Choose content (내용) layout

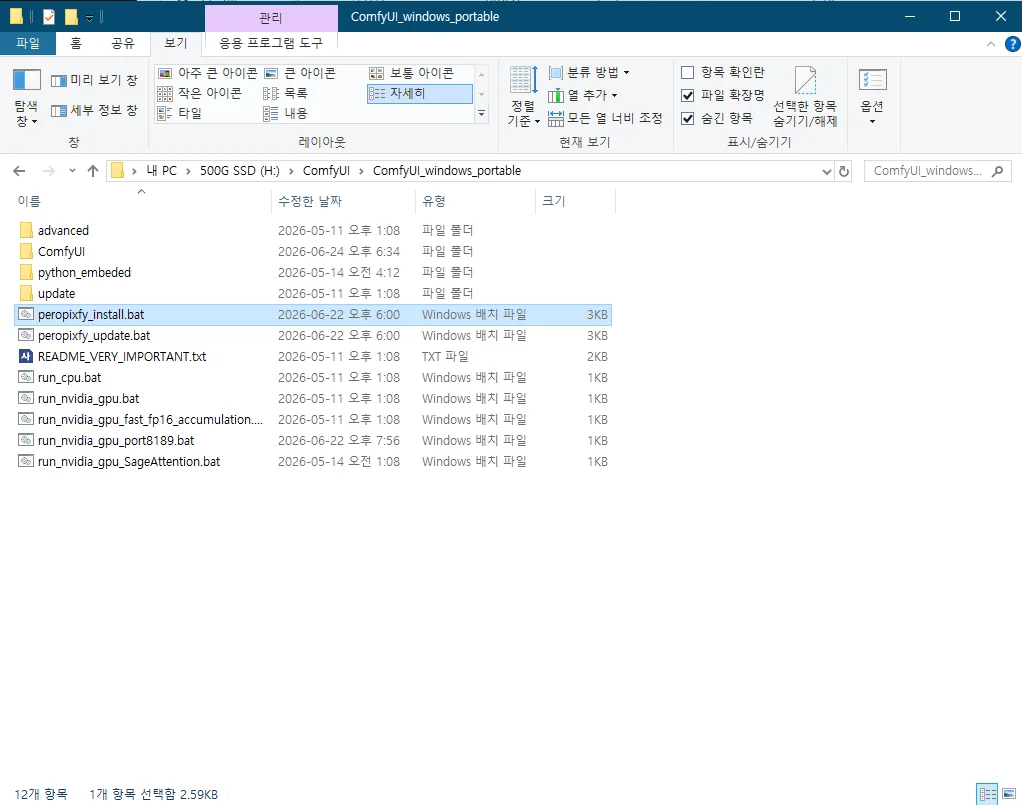click(285, 113)
